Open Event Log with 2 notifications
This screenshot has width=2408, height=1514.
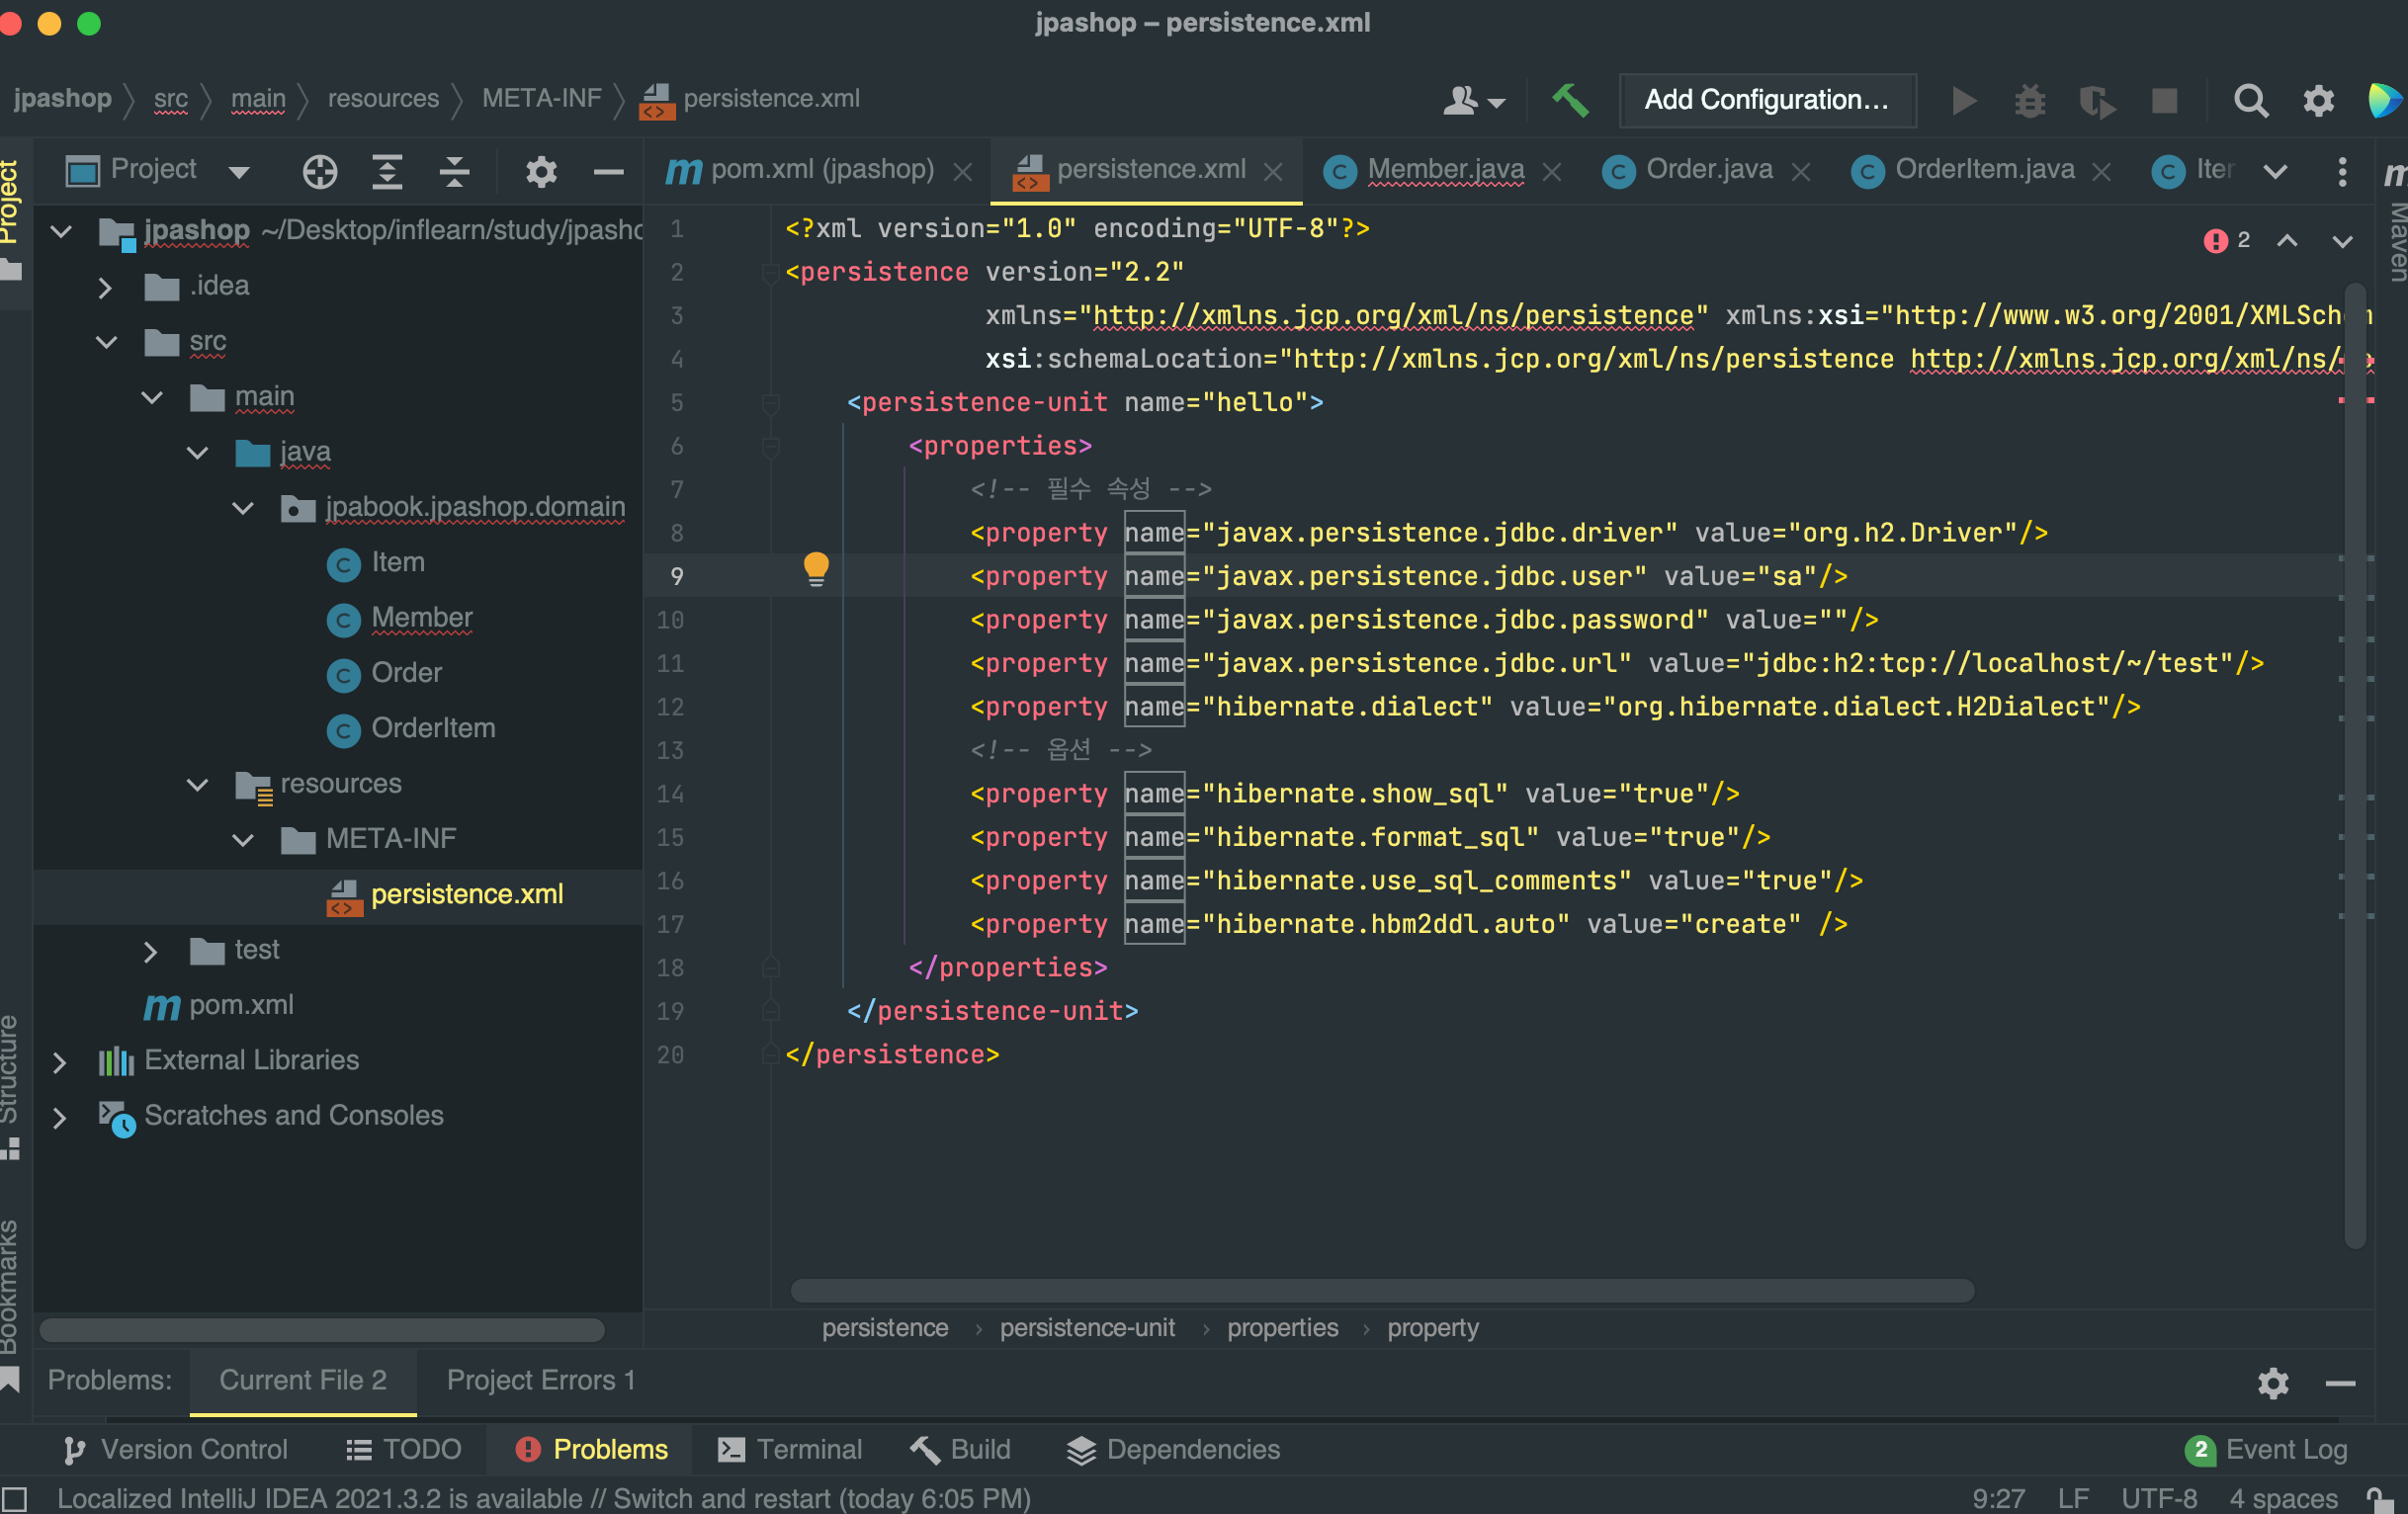click(x=2266, y=1450)
